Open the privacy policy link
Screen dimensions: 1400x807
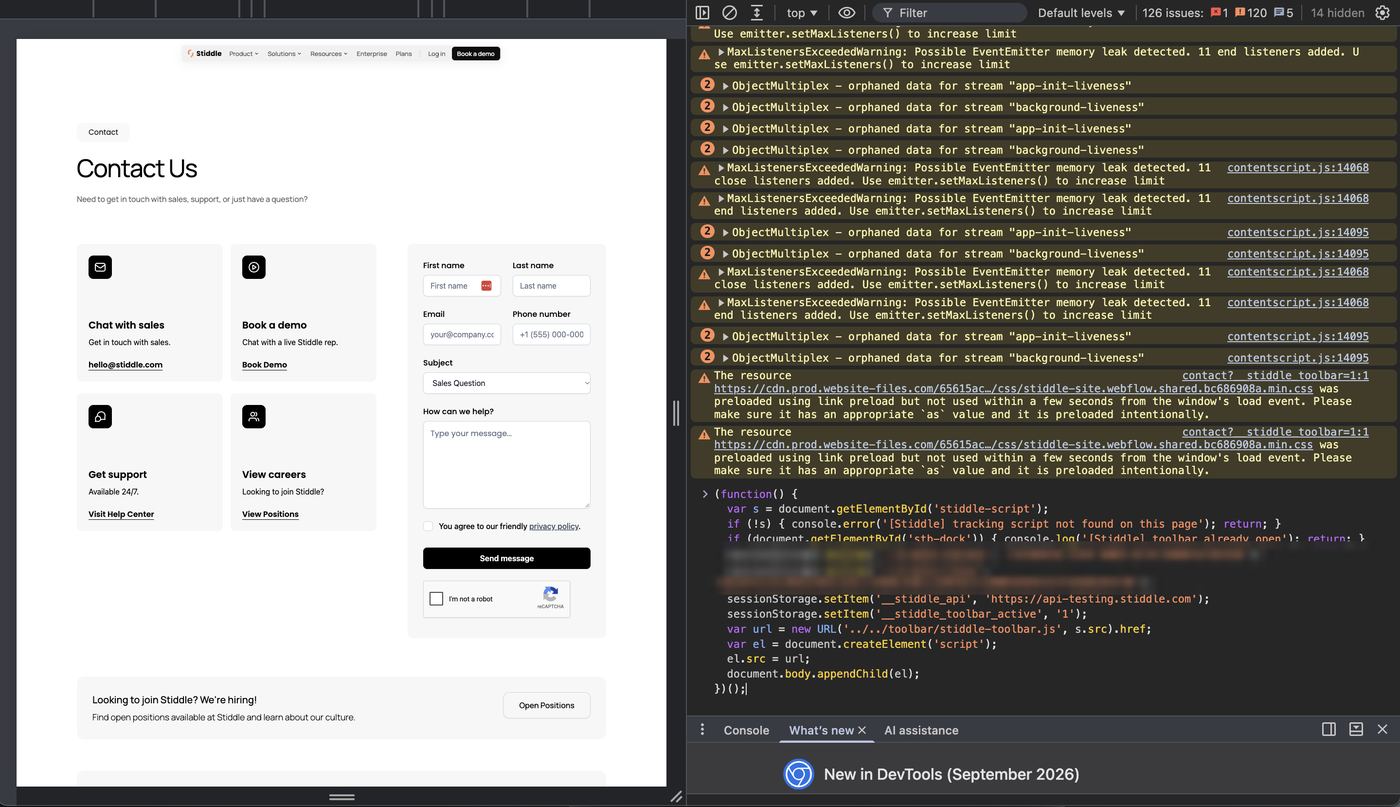(553, 526)
